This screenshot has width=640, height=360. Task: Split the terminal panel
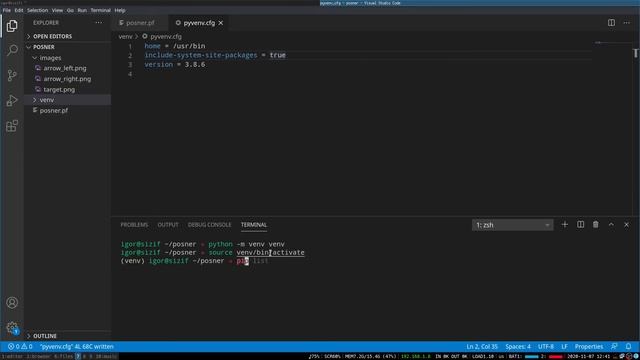point(580,224)
